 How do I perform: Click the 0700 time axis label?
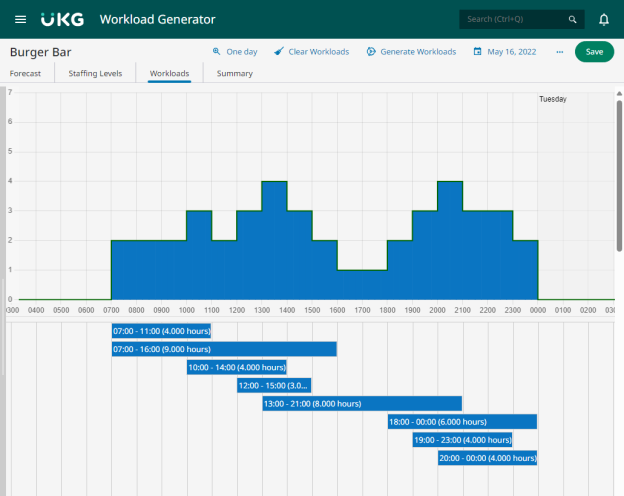tap(111, 310)
